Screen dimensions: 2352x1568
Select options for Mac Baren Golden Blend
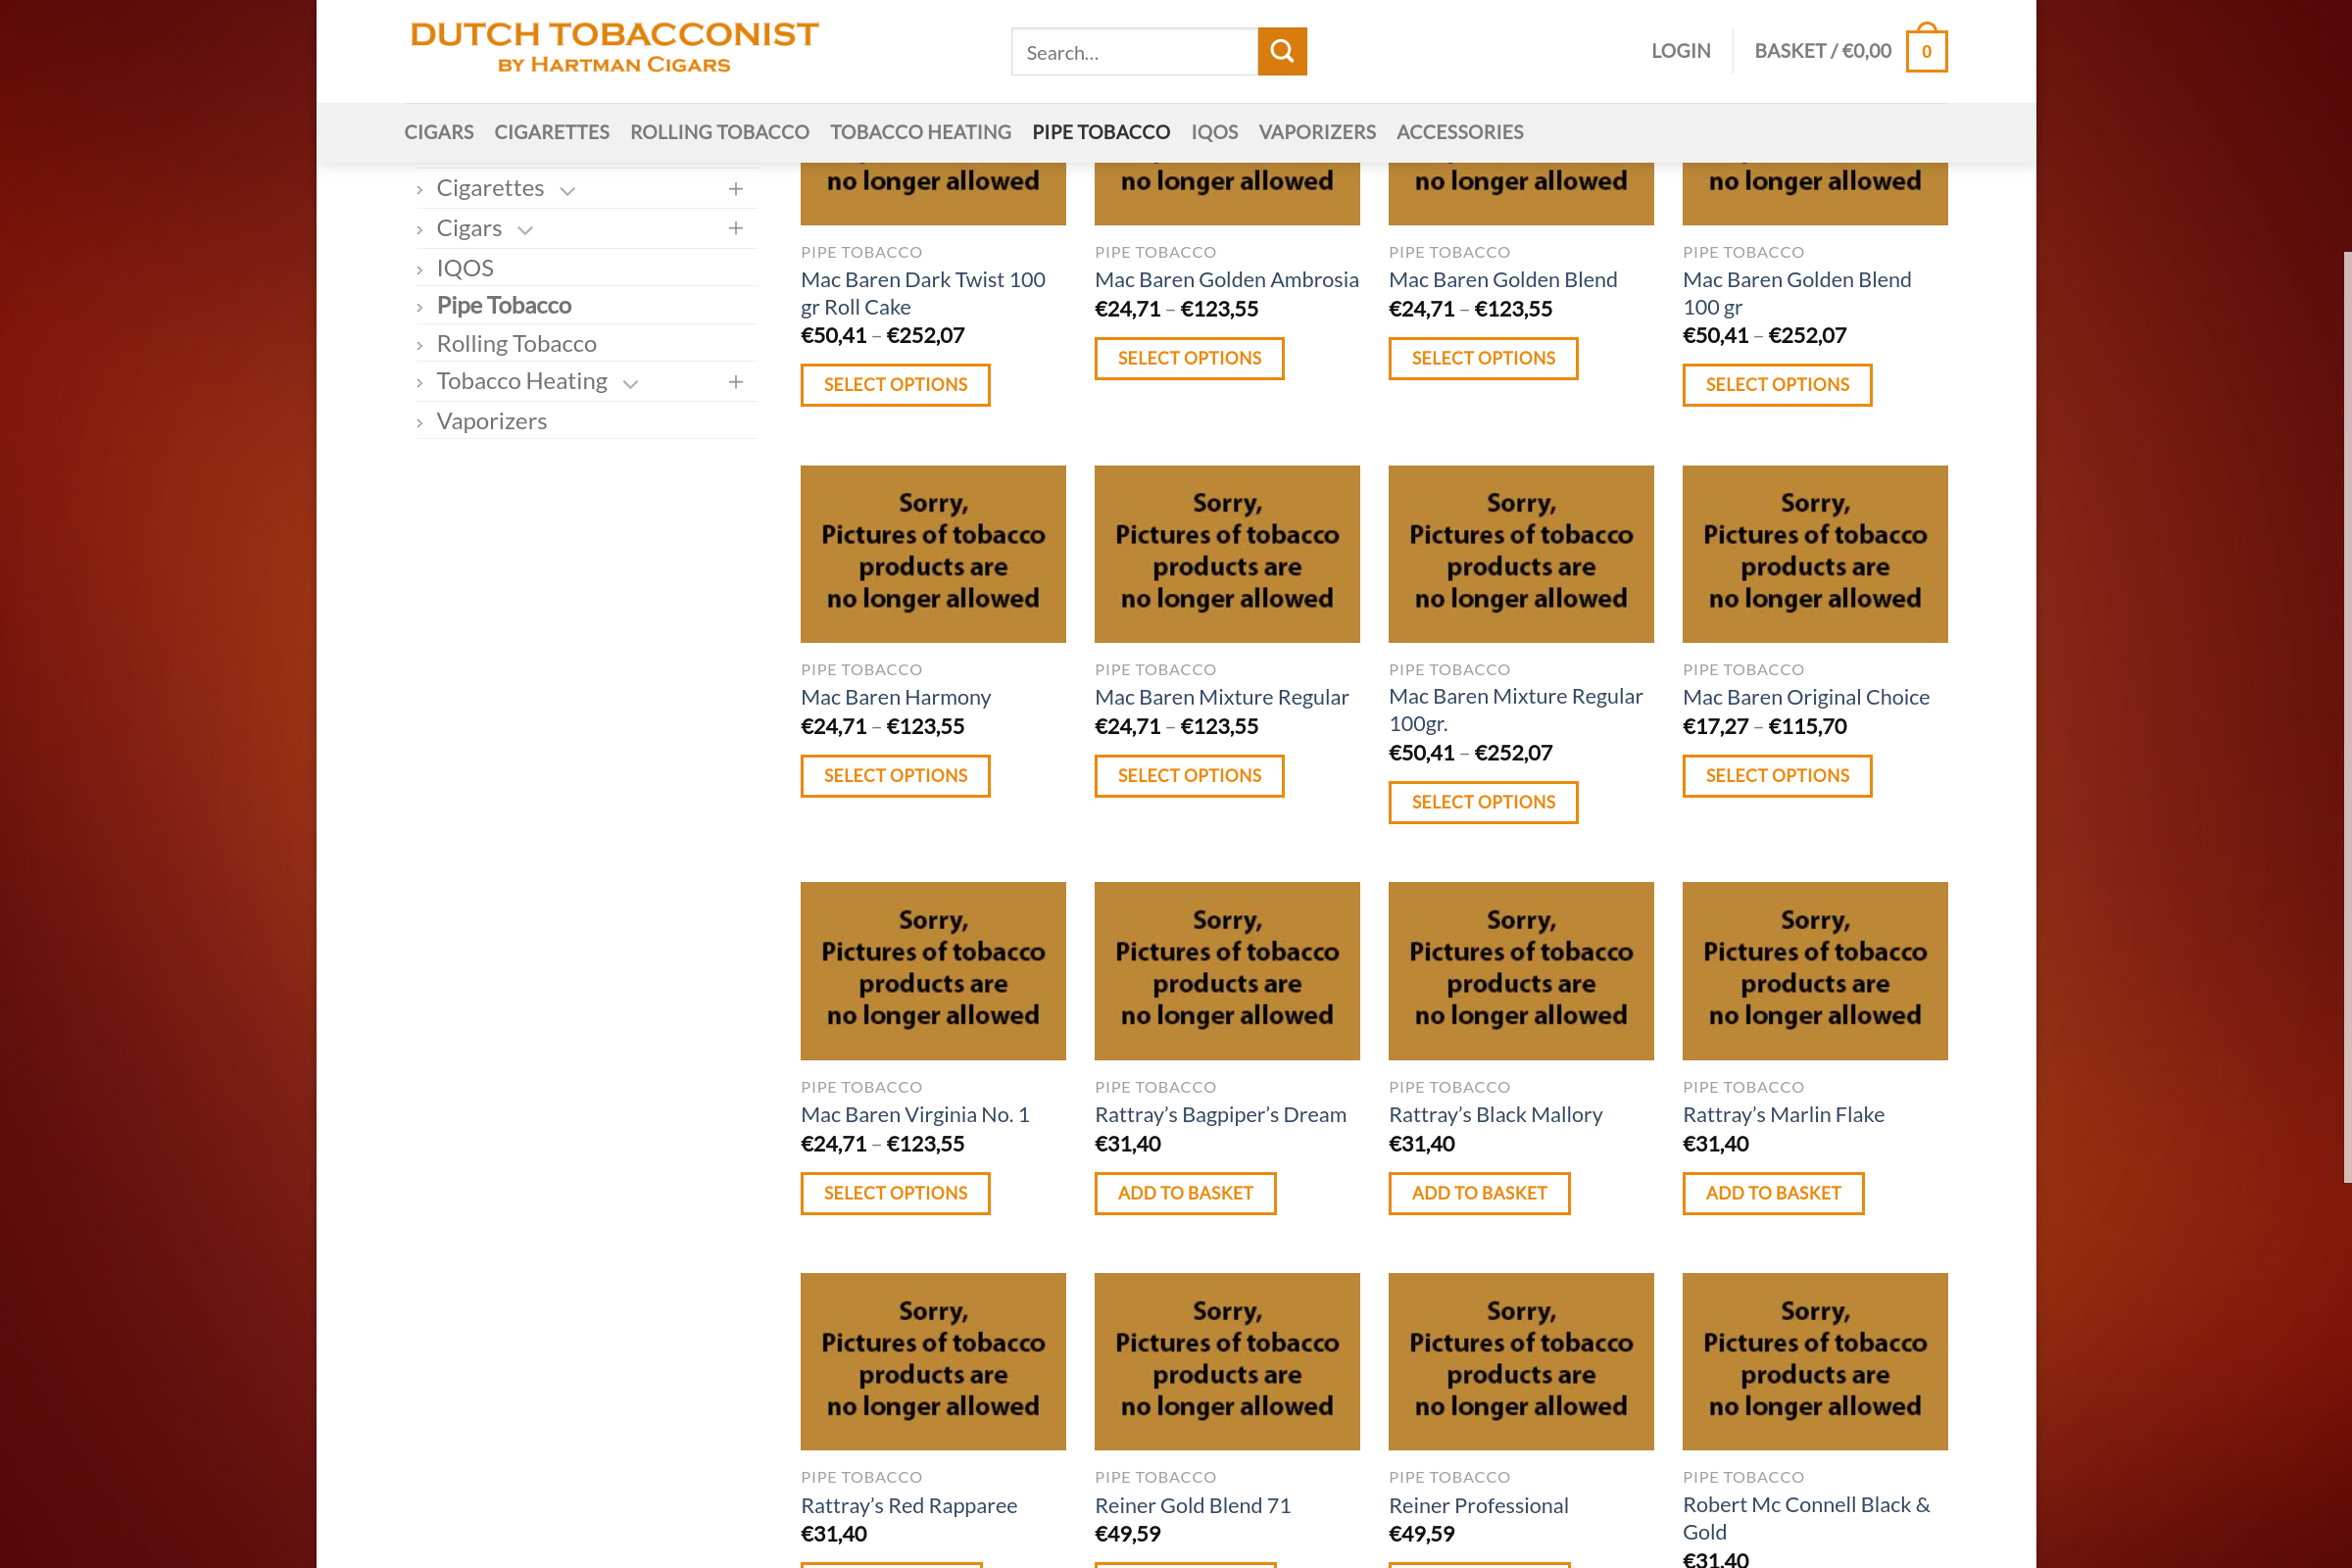[1483, 358]
